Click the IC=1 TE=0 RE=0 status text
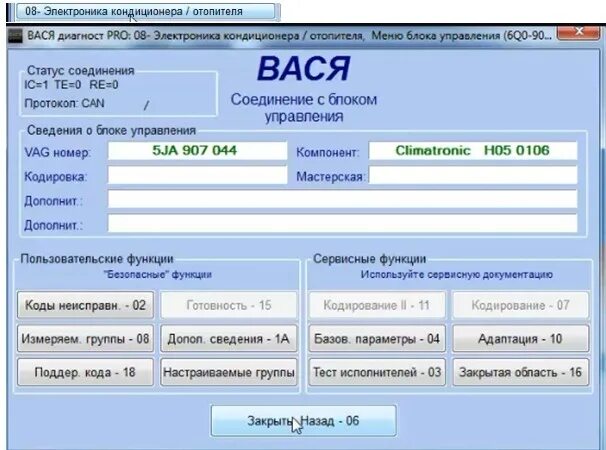This screenshot has height=450, width=606. (x=71, y=85)
